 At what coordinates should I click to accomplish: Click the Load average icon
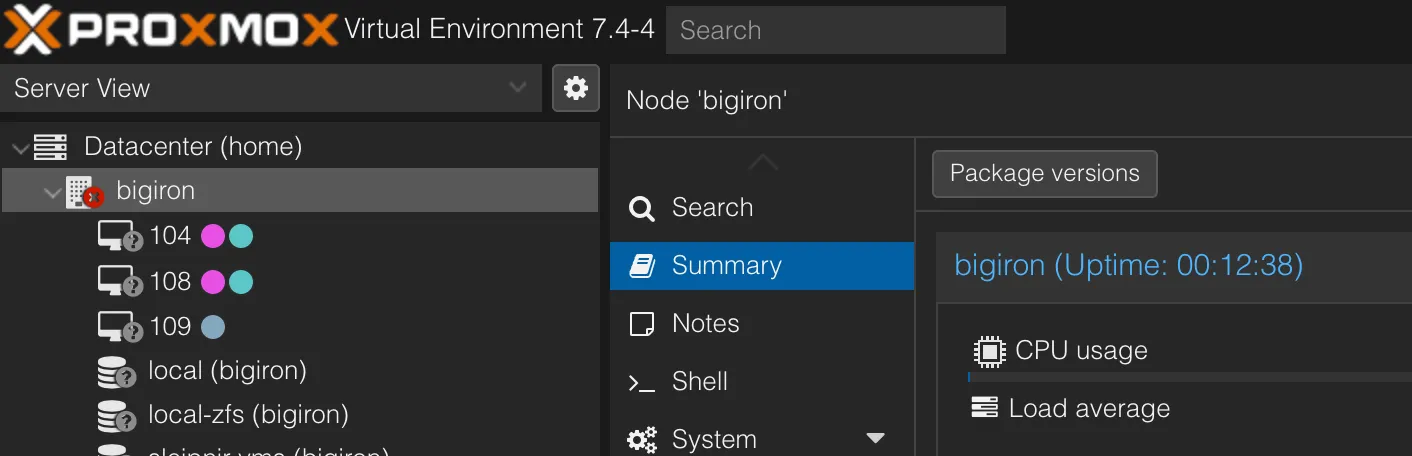[985, 408]
